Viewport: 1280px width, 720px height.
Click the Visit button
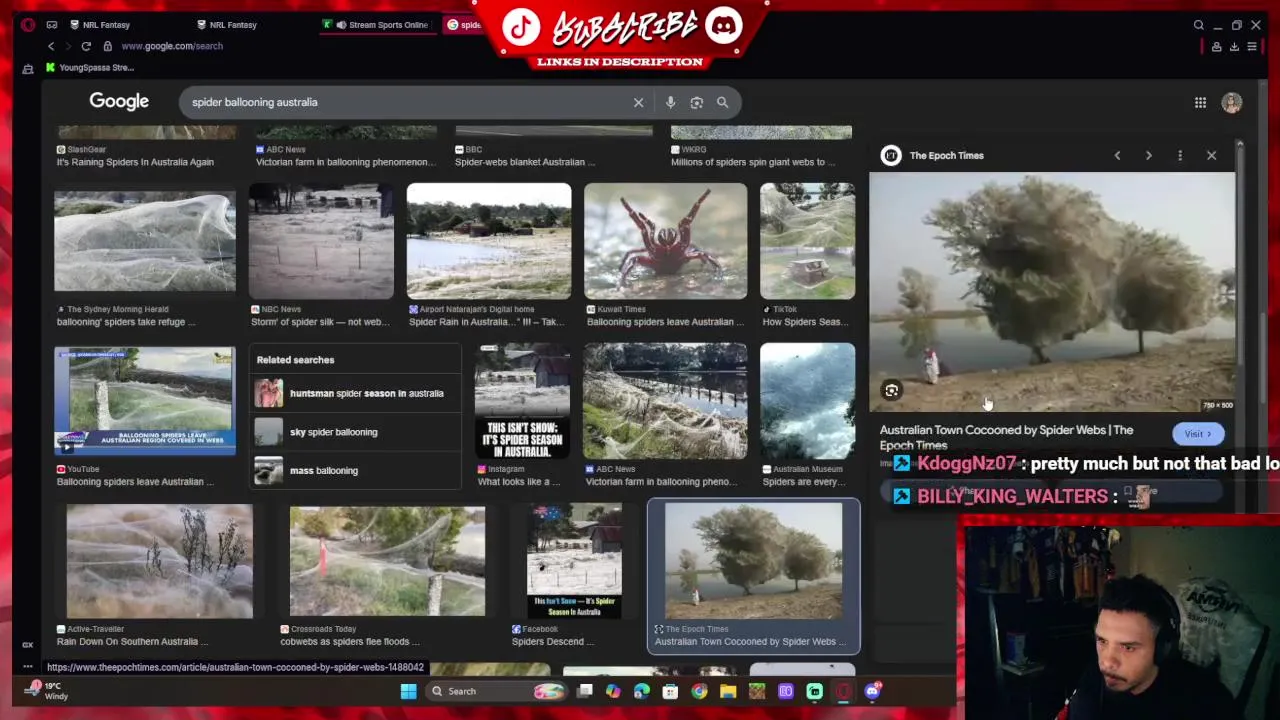[x=1197, y=434]
